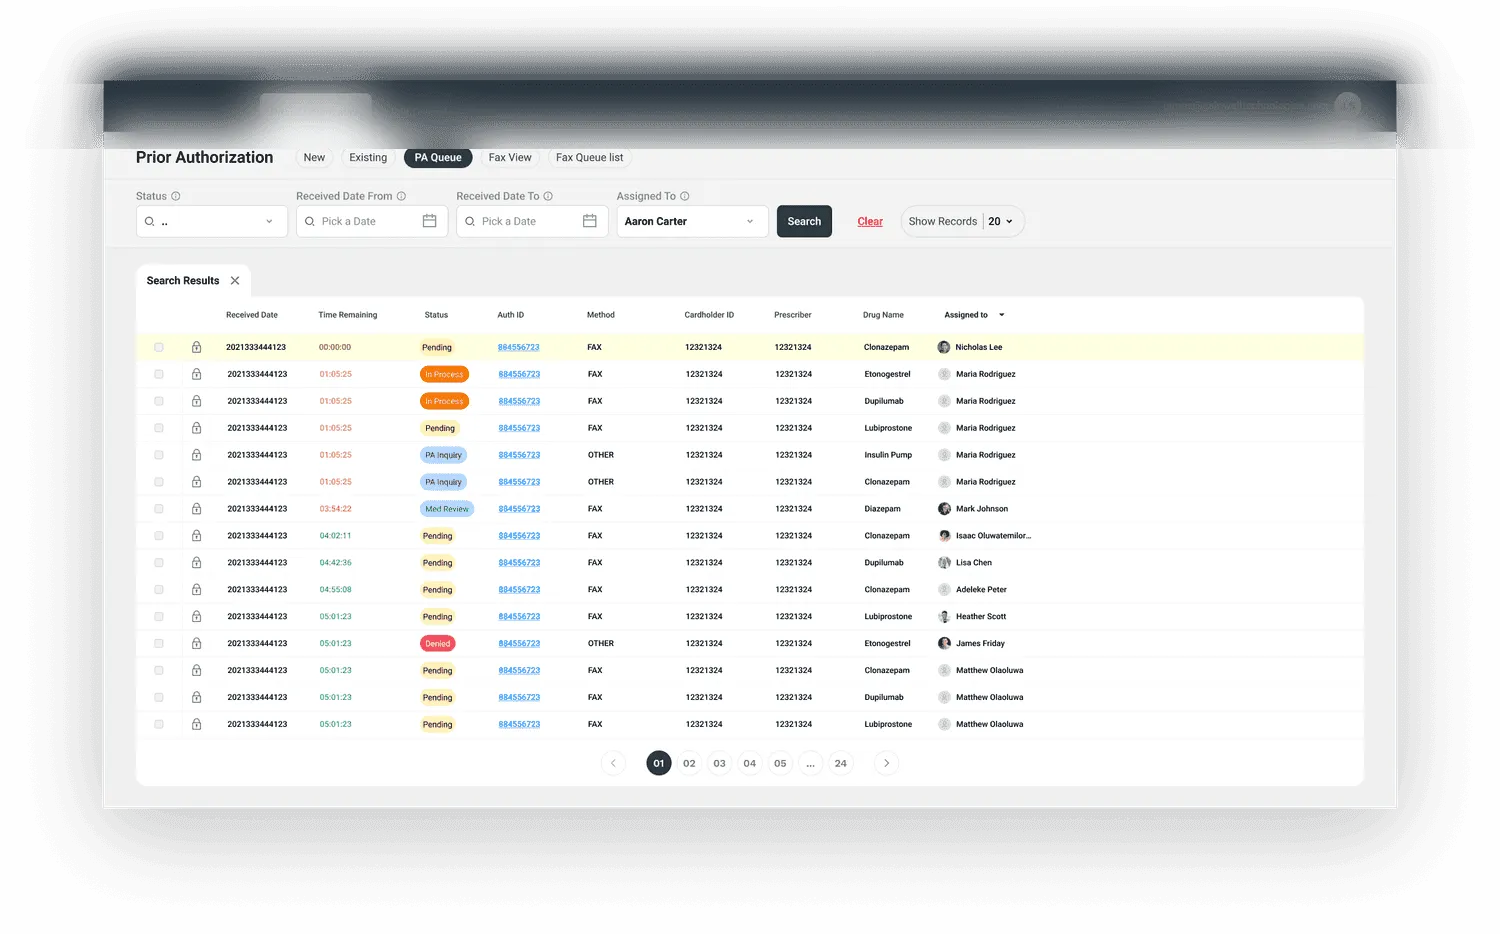
Task: Go to previous page with left arrow
Action: tap(613, 763)
